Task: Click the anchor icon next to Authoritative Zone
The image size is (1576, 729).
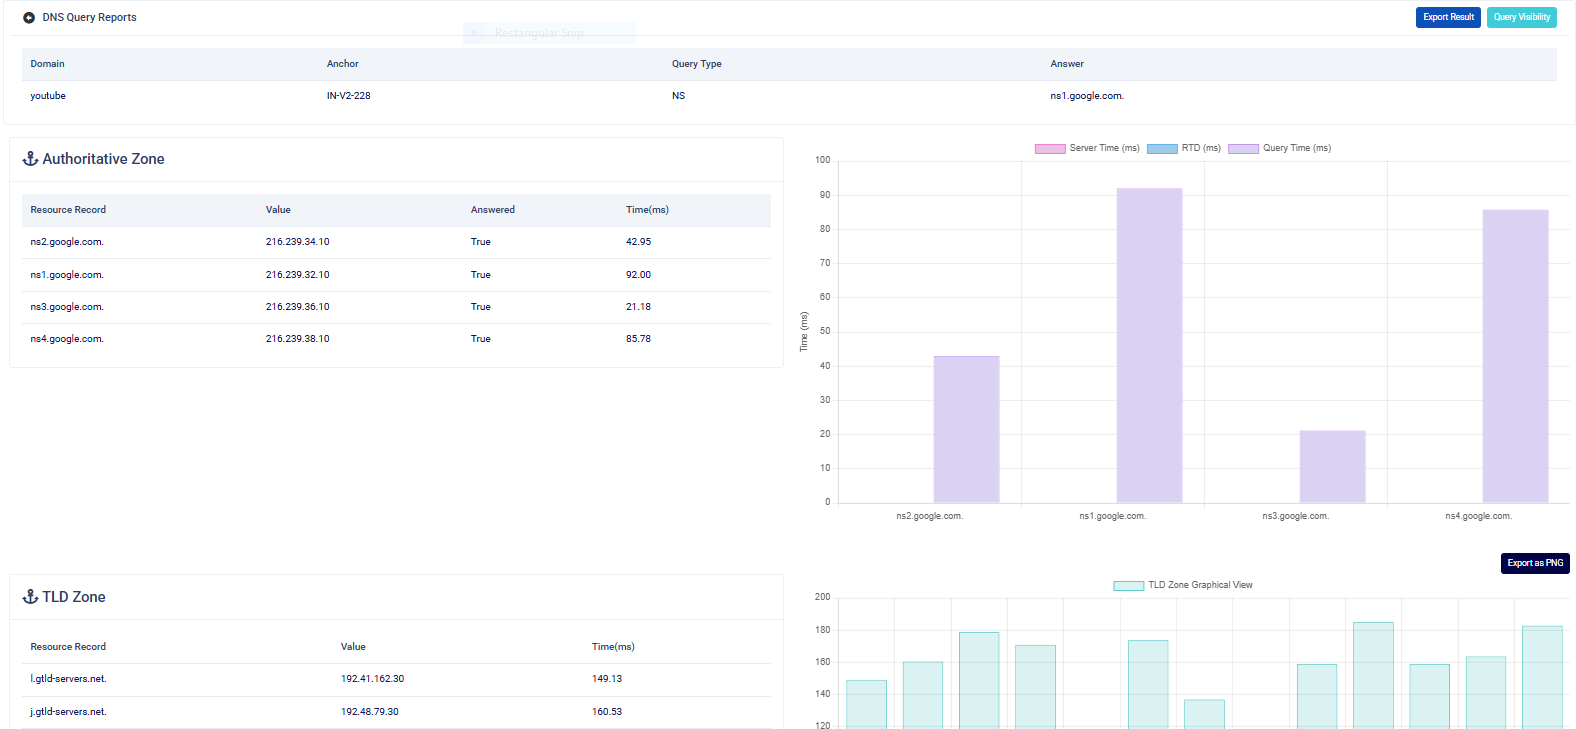Action: (31, 159)
